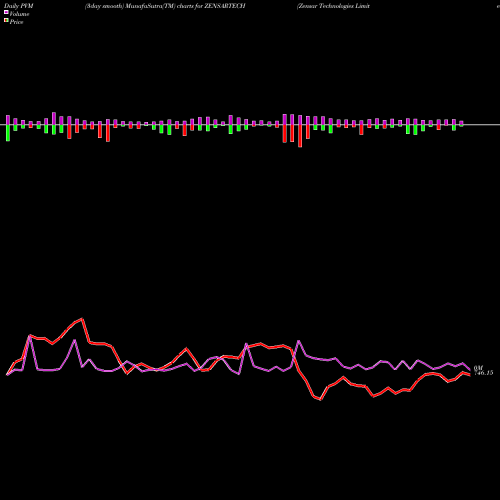The image size is (500, 500).
Task: Click the Volume legend color swatch
Action: click(x=6, y=13)
